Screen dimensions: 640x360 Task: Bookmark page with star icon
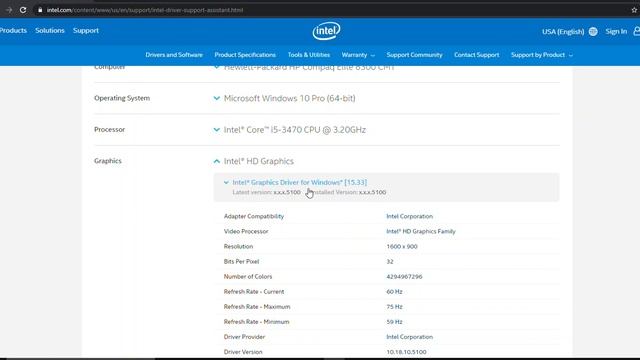pos(634,10)
